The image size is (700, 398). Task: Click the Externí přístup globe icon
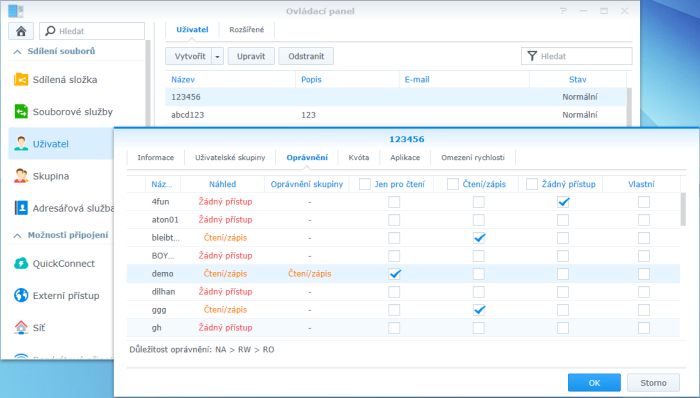[21, 295]
